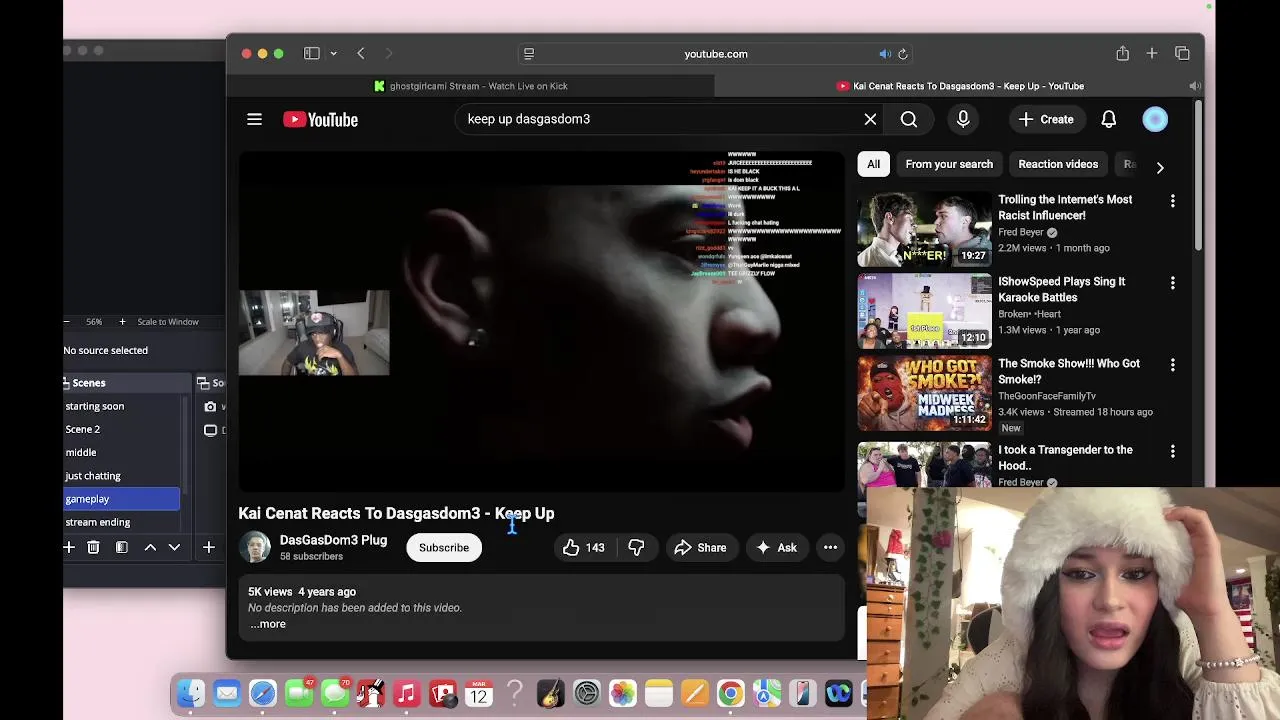Open the YouTube account avatar menu
This screenshot has height=720, width=1280.
[1155, 119]
